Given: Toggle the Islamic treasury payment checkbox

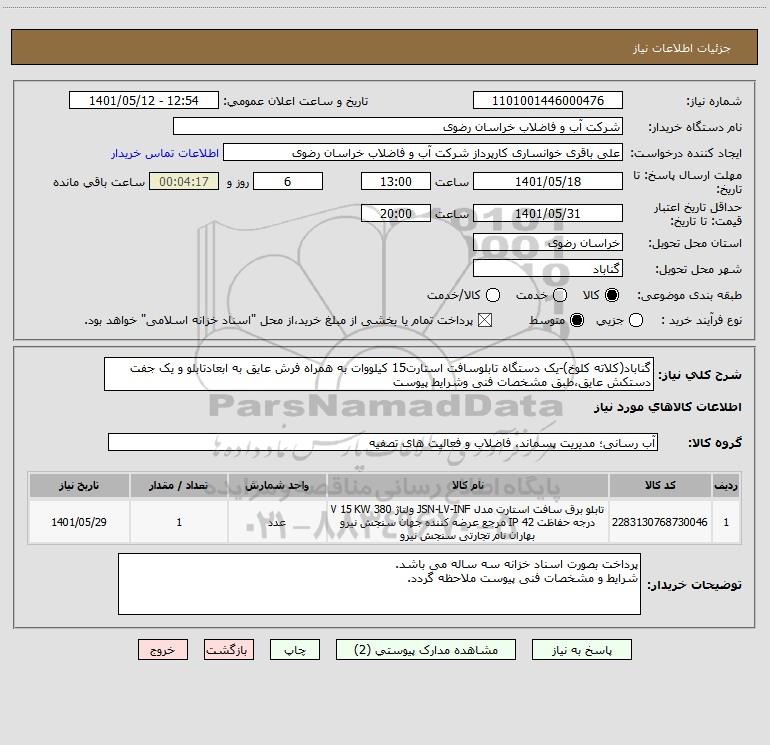Looking at the screenshot, I should point(485,321).
